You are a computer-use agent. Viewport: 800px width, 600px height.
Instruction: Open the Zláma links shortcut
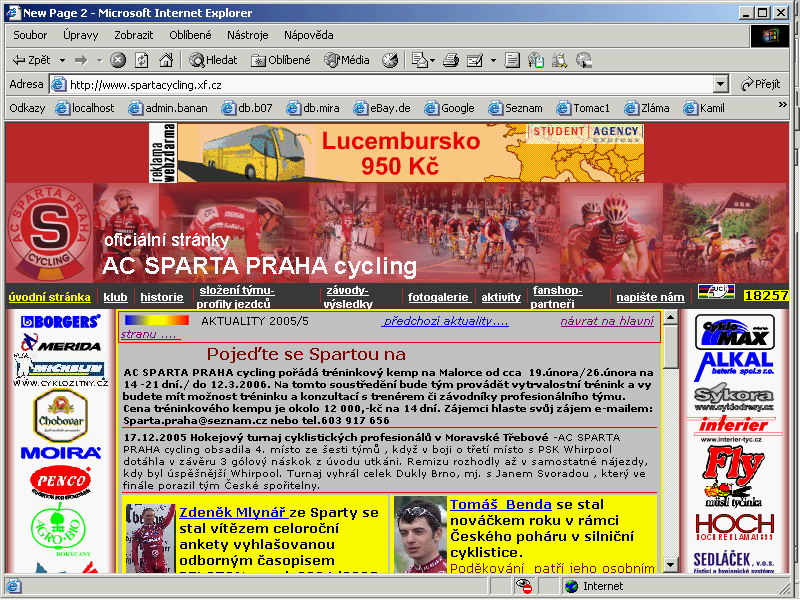647,108
